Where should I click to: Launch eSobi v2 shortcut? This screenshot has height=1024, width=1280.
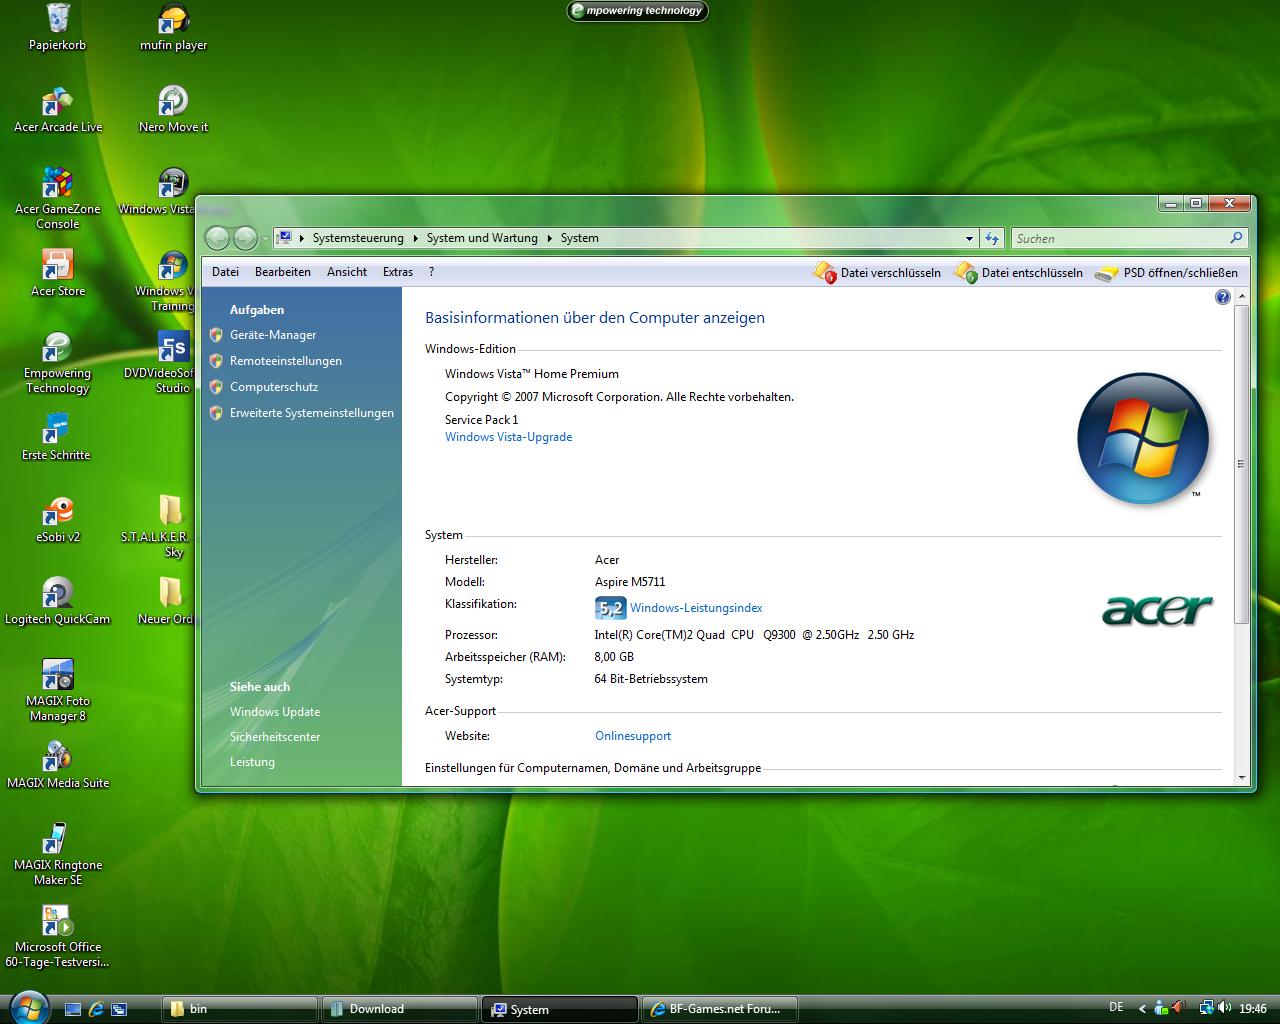58,519
